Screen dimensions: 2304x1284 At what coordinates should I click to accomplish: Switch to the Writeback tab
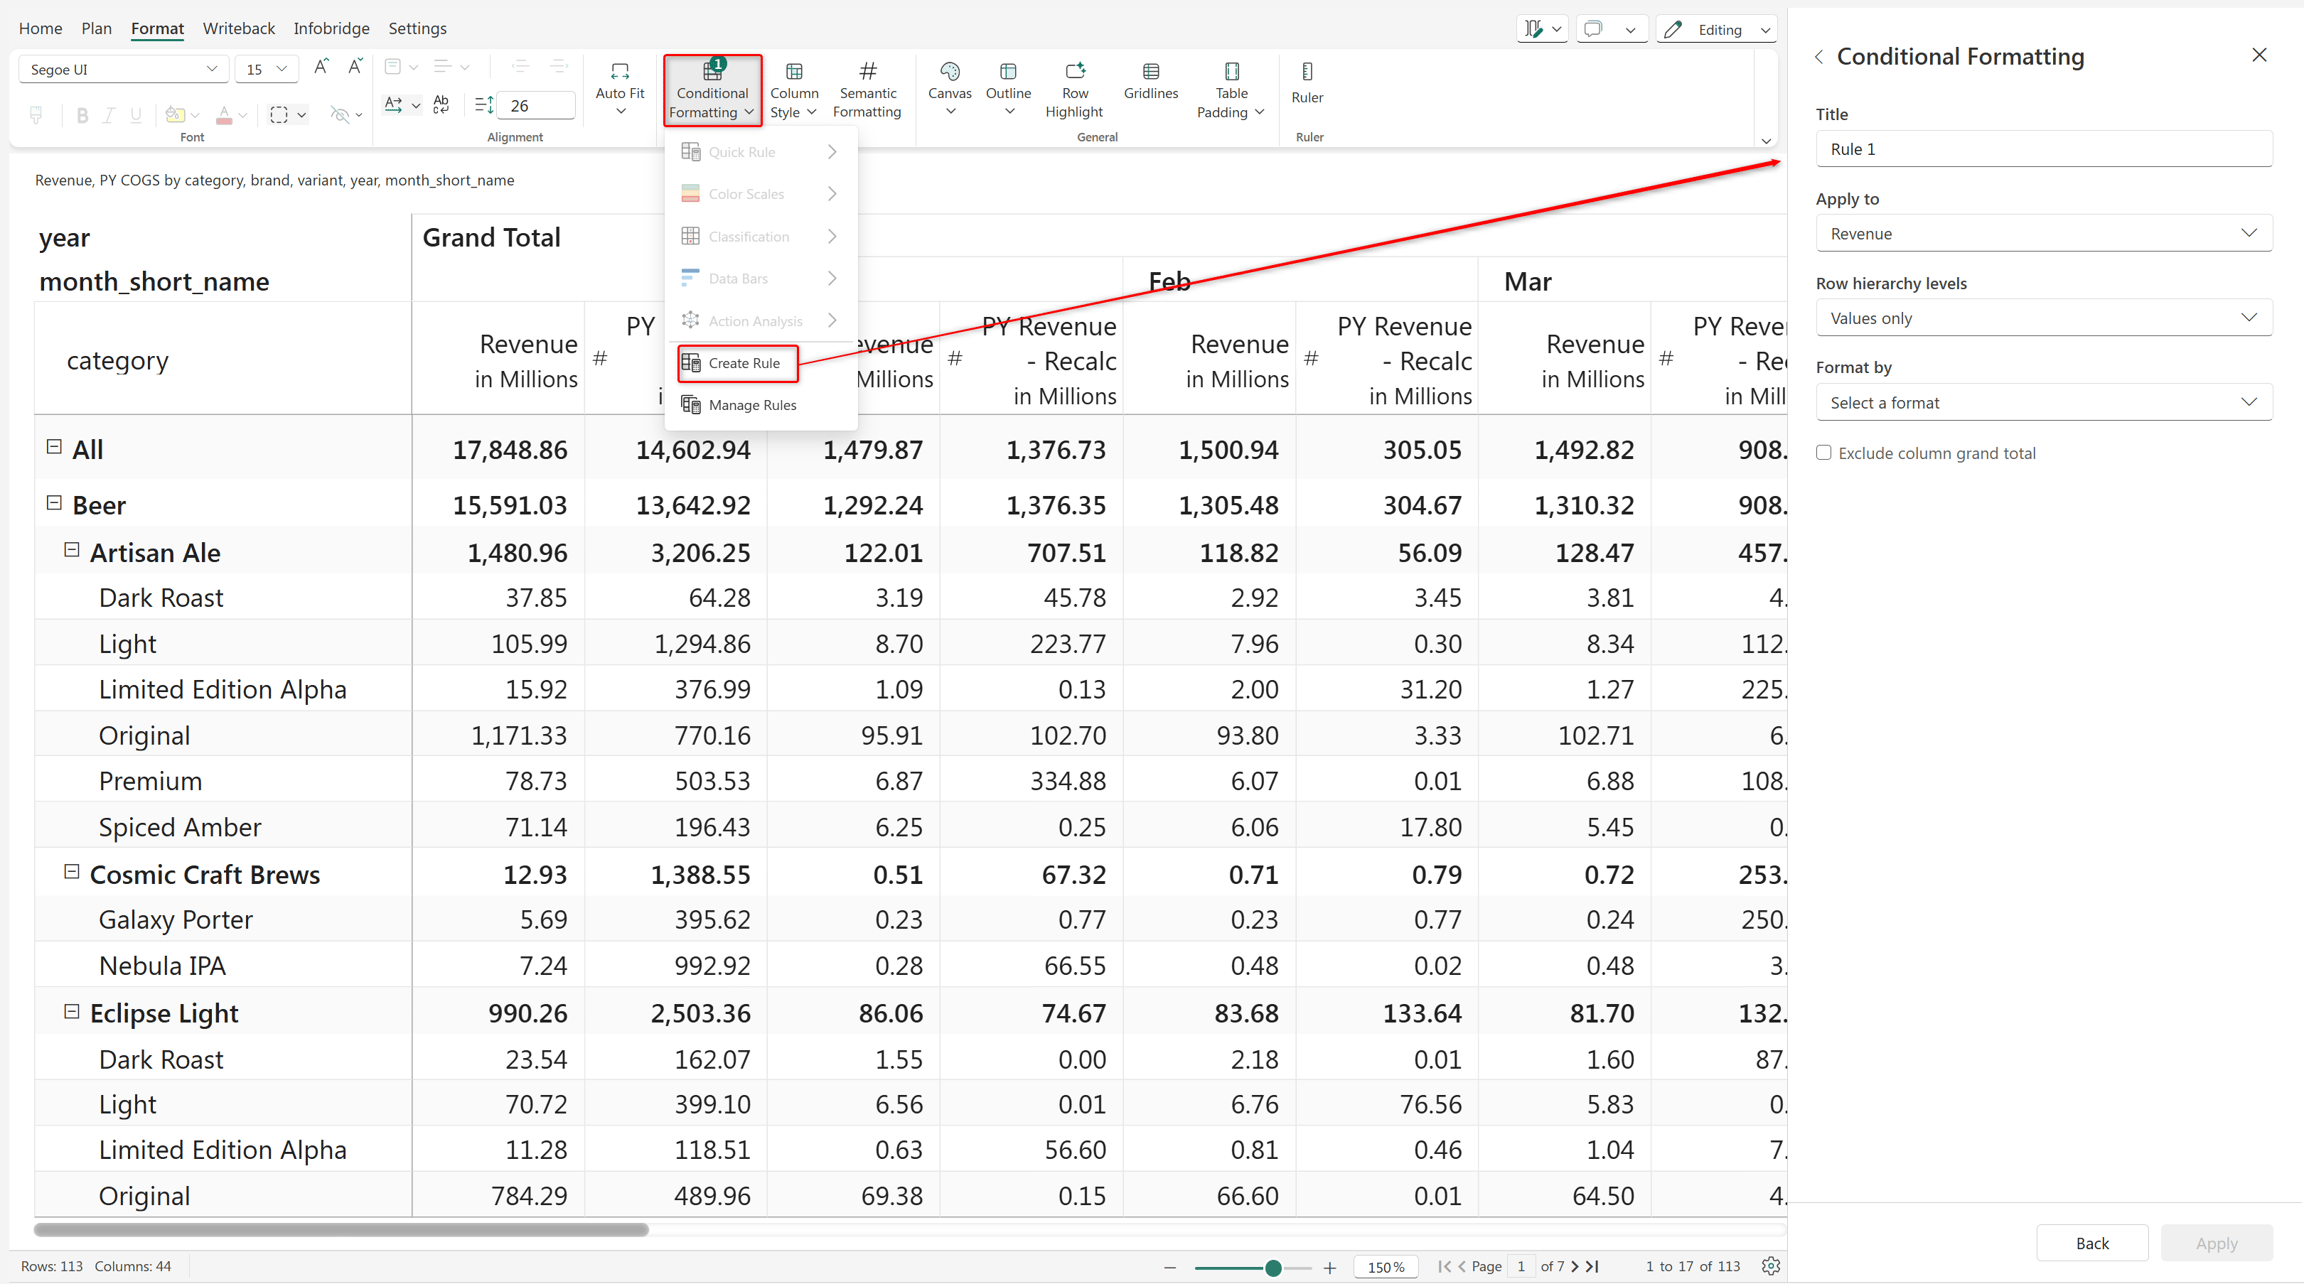238,28
